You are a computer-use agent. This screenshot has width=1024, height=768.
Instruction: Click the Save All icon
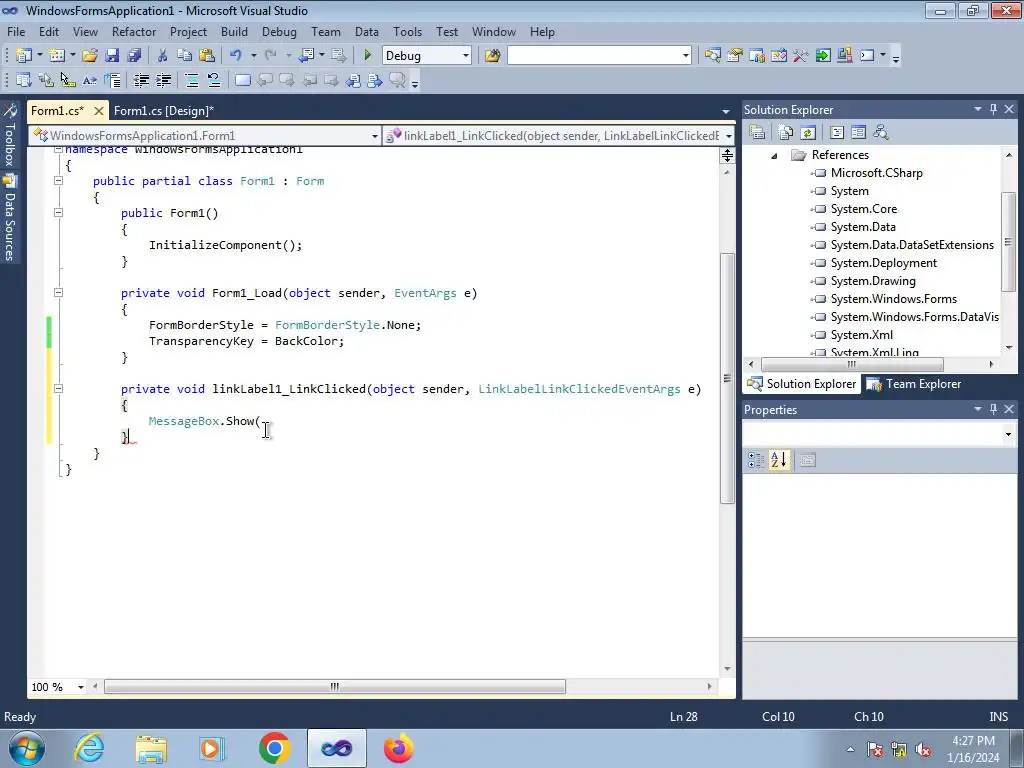coord(134,56)
